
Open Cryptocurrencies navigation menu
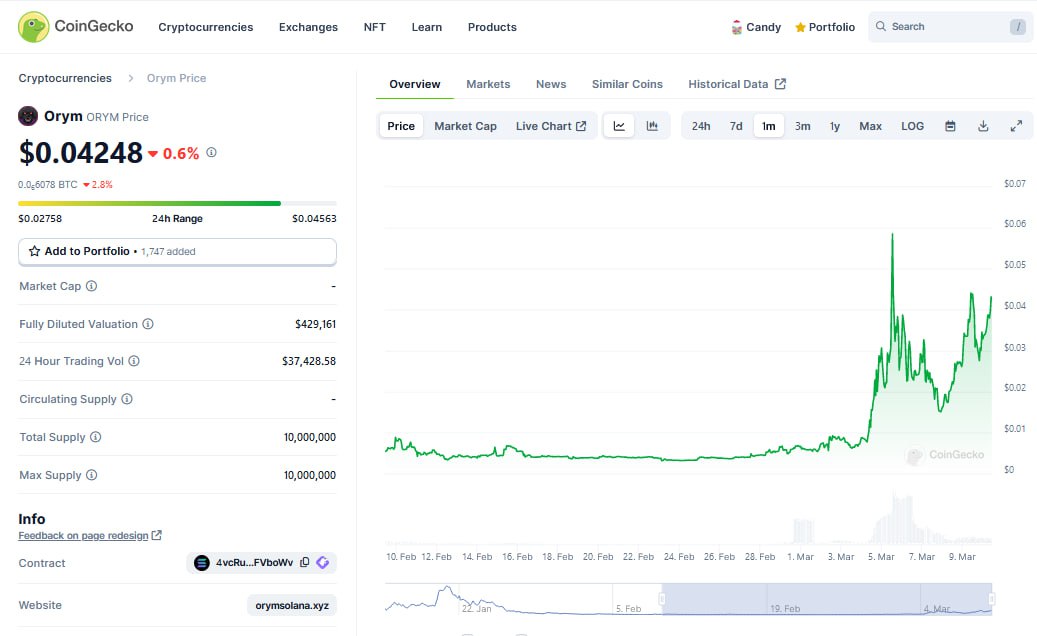(206, 27)
